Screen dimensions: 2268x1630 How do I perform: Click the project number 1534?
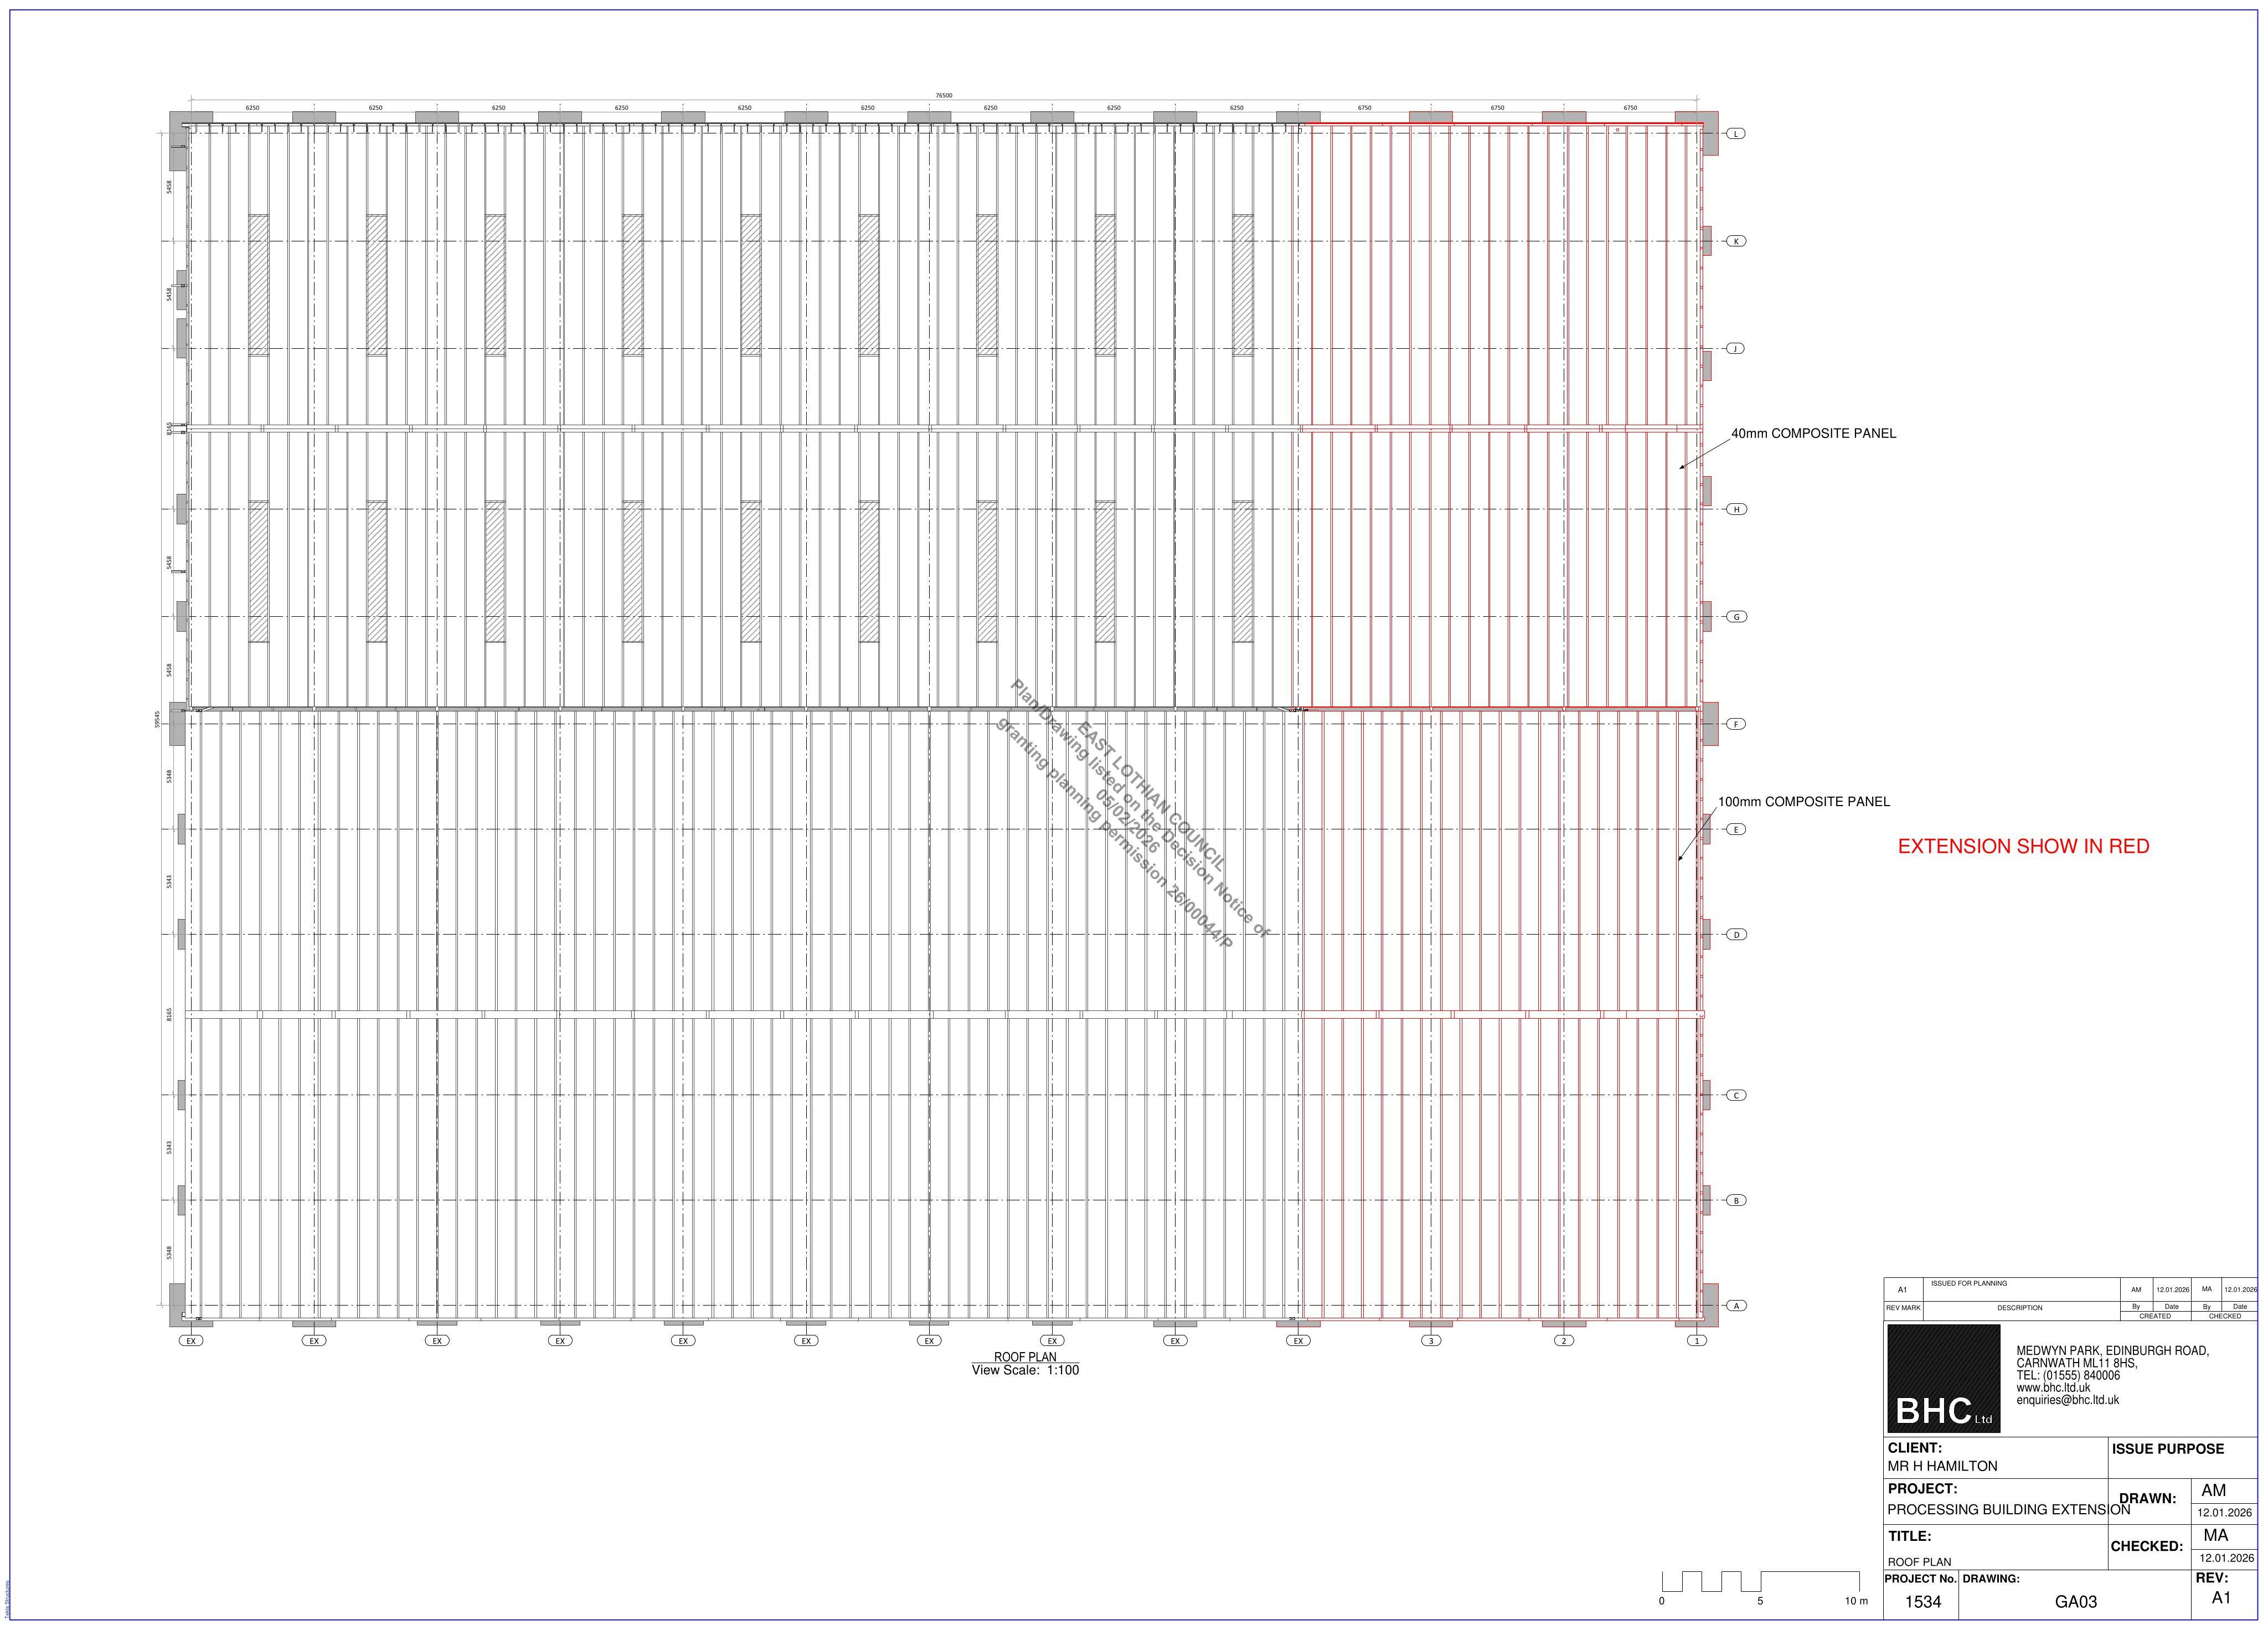(x=1922, y=1601)
